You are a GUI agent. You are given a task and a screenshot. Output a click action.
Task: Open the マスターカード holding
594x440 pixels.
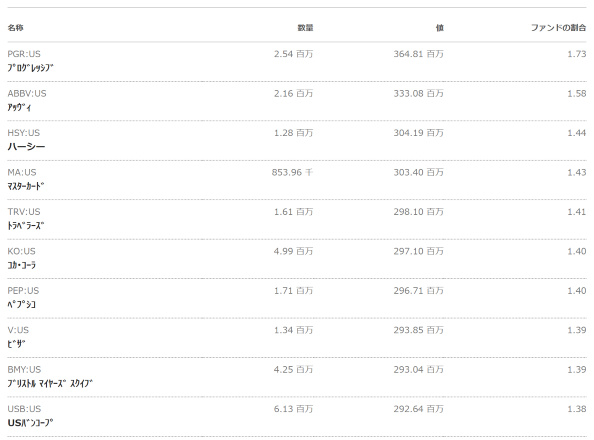[26, 186]
